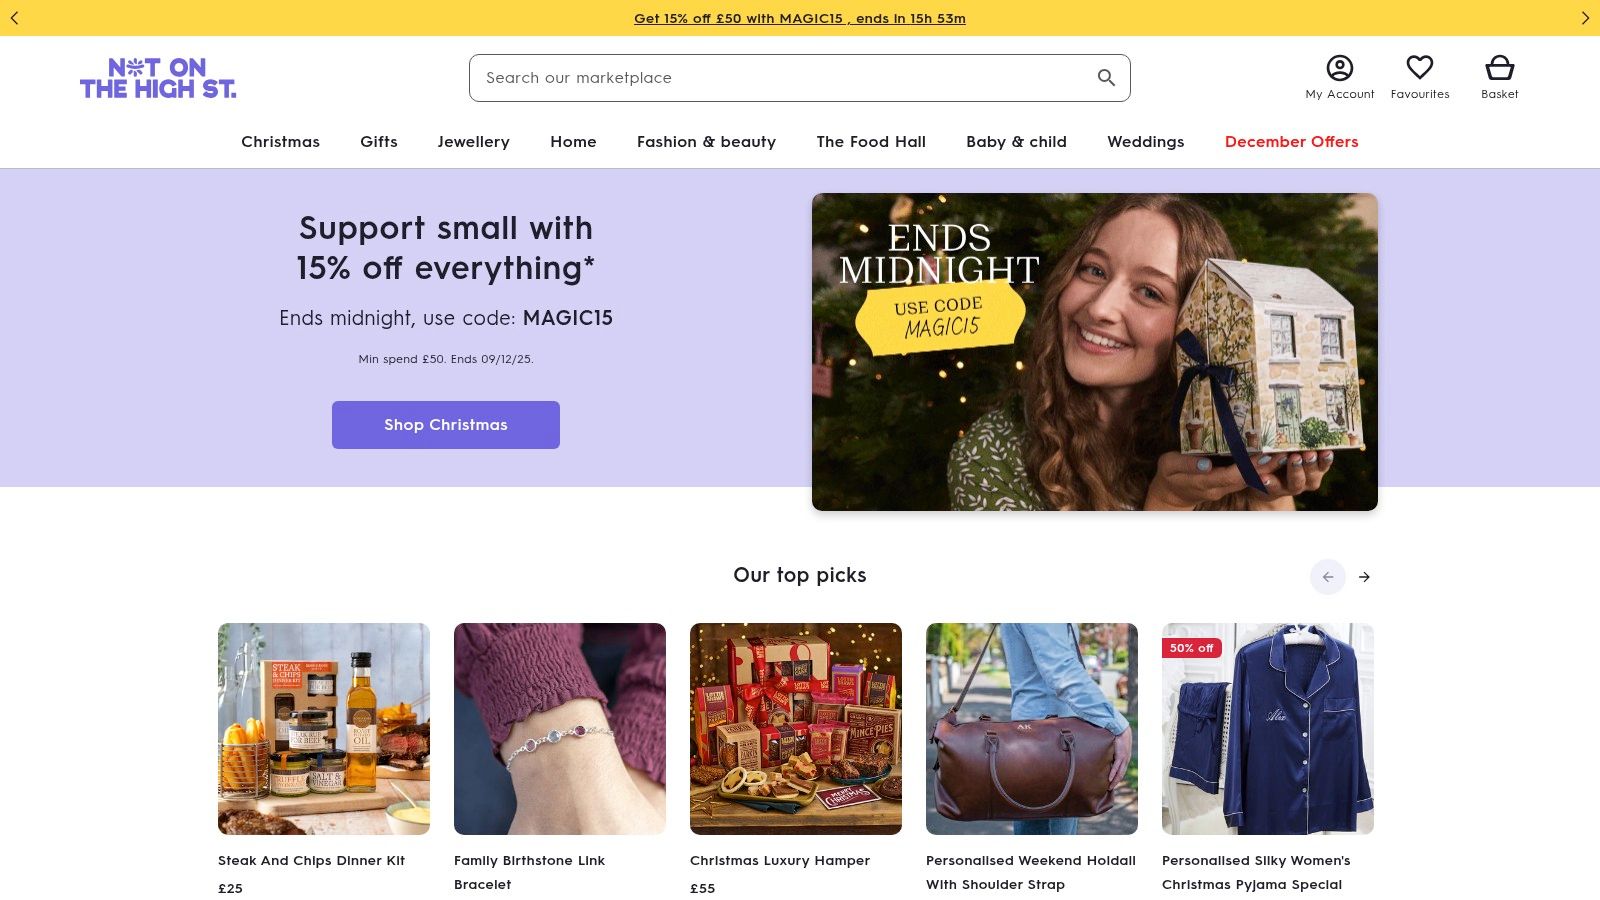Click the Personalised Weekend Holdall thumbnail
Viewport: 1600px width, 900px height.
1031,728
